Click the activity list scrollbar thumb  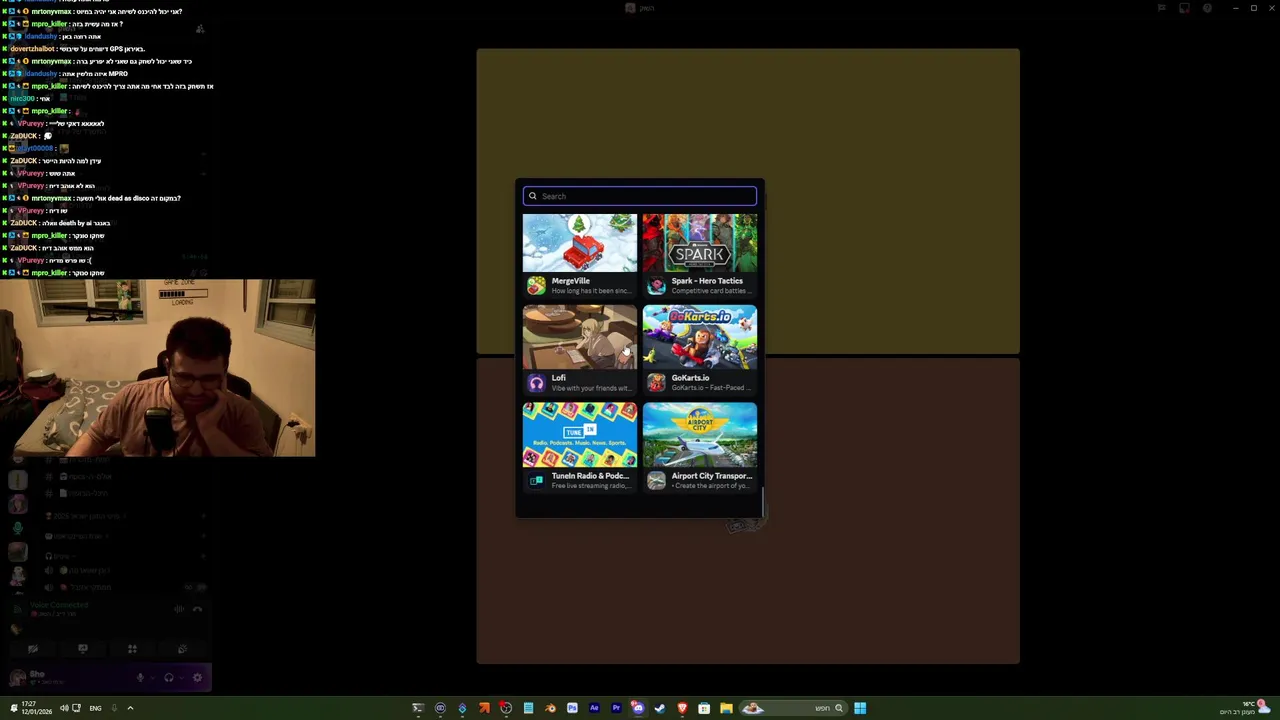(763, 503)
